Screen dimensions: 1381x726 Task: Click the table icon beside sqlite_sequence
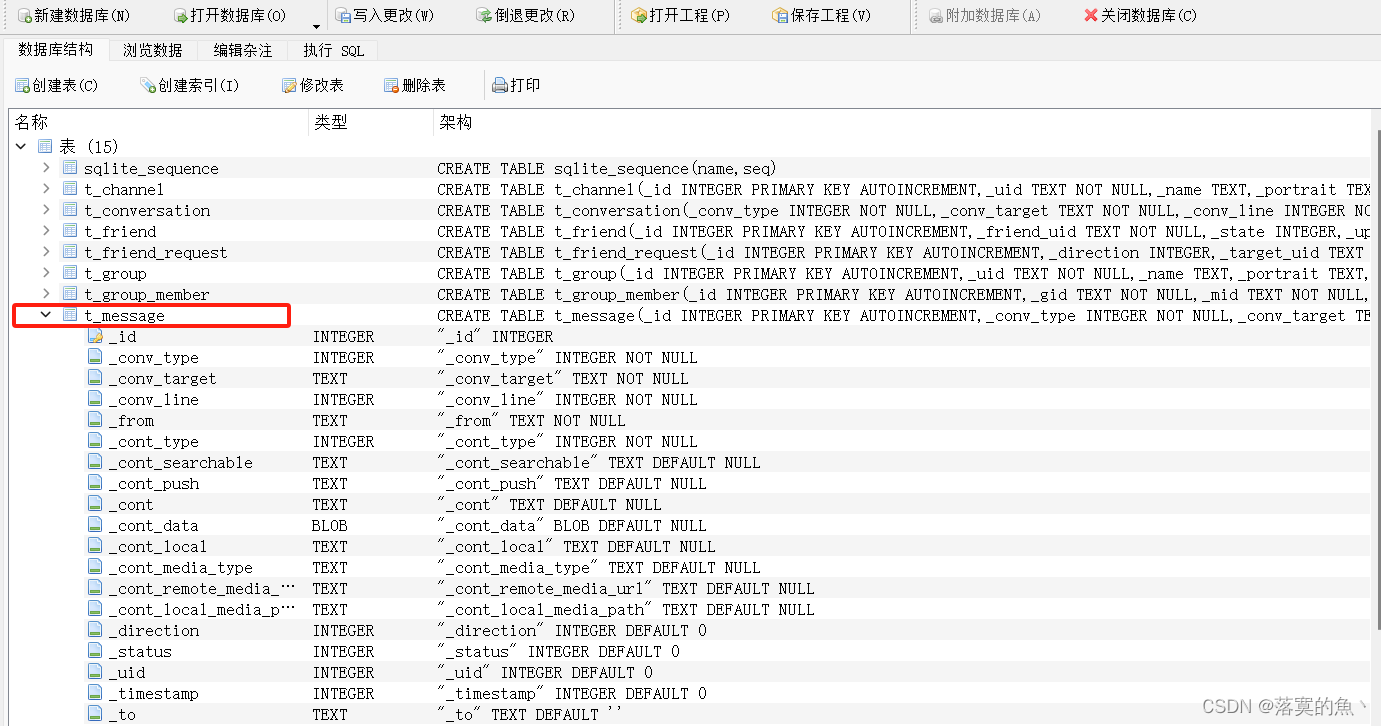coord(70,168)
